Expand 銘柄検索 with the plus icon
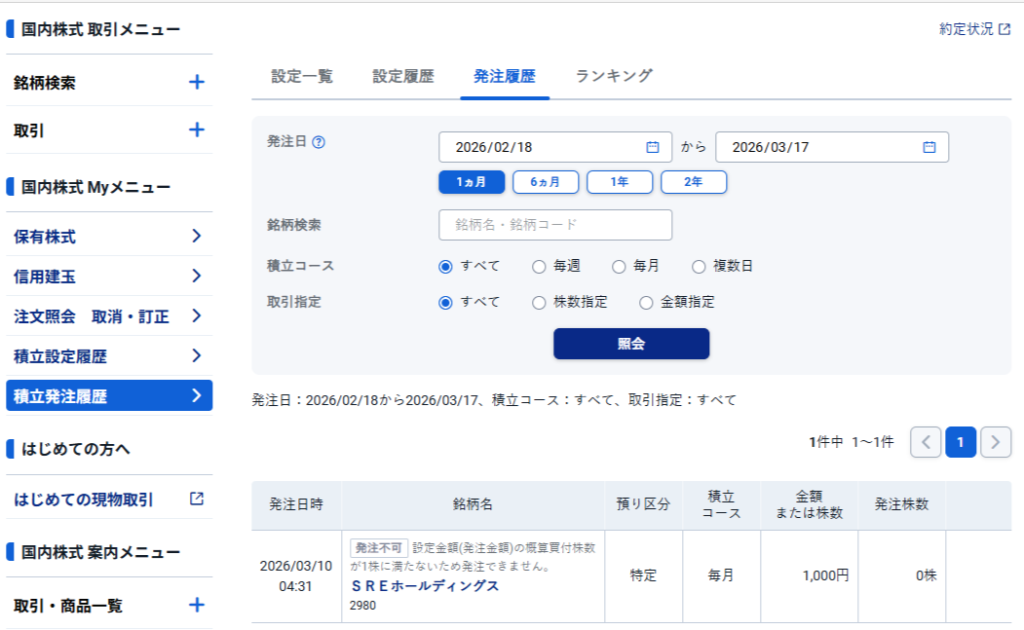 196,83
